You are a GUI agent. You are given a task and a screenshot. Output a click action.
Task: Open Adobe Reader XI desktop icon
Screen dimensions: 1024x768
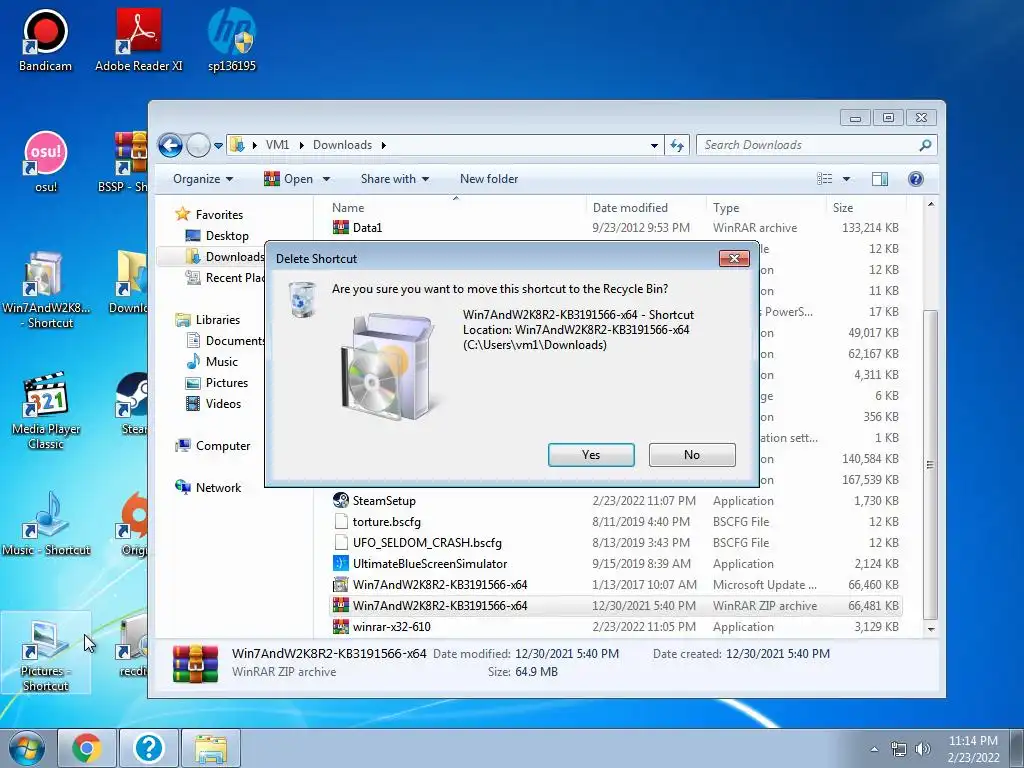(138, 40)
